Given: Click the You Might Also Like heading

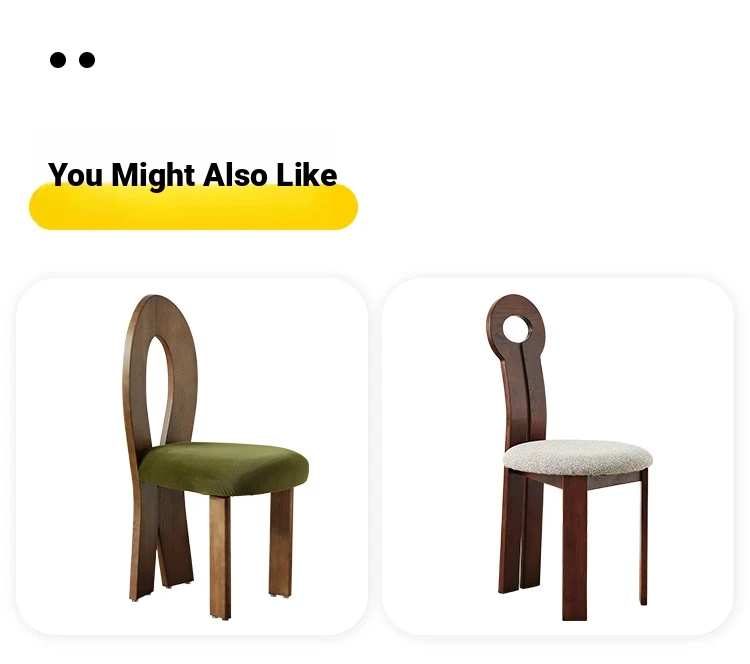Looking at the screenshot, I should coord(192,175).
